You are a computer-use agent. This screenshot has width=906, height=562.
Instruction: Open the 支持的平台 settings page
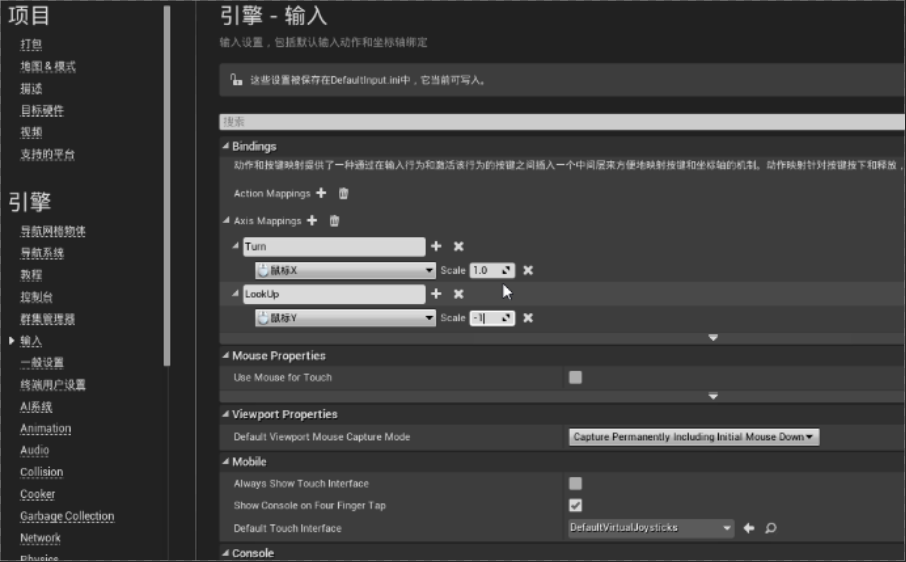point(47,154)
